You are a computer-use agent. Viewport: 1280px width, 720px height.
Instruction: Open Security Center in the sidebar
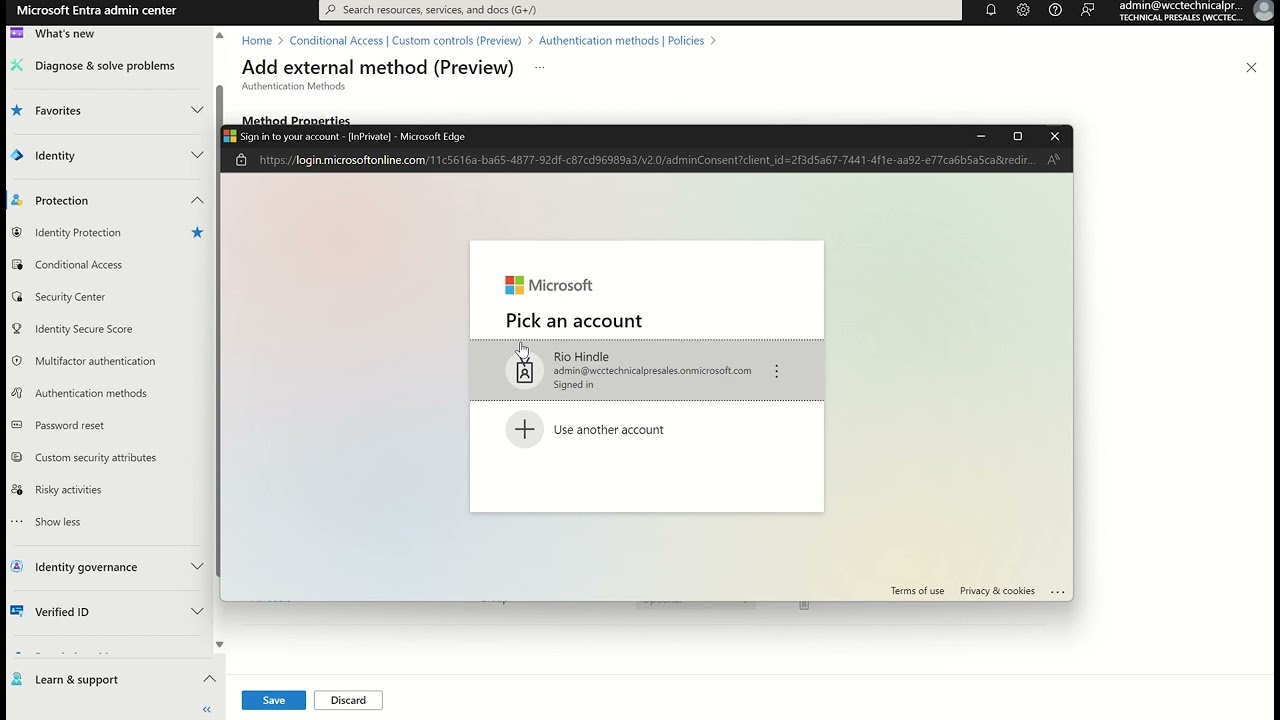pyautogui.click(x=70, y=296)
